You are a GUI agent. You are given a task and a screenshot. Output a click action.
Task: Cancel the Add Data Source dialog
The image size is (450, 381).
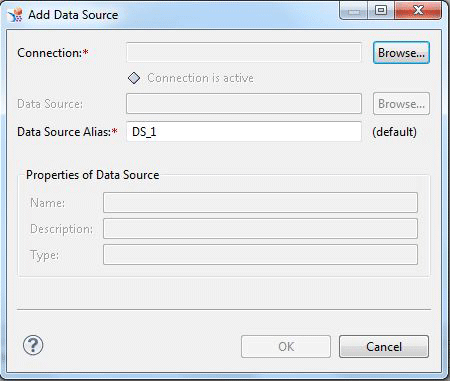384,347
